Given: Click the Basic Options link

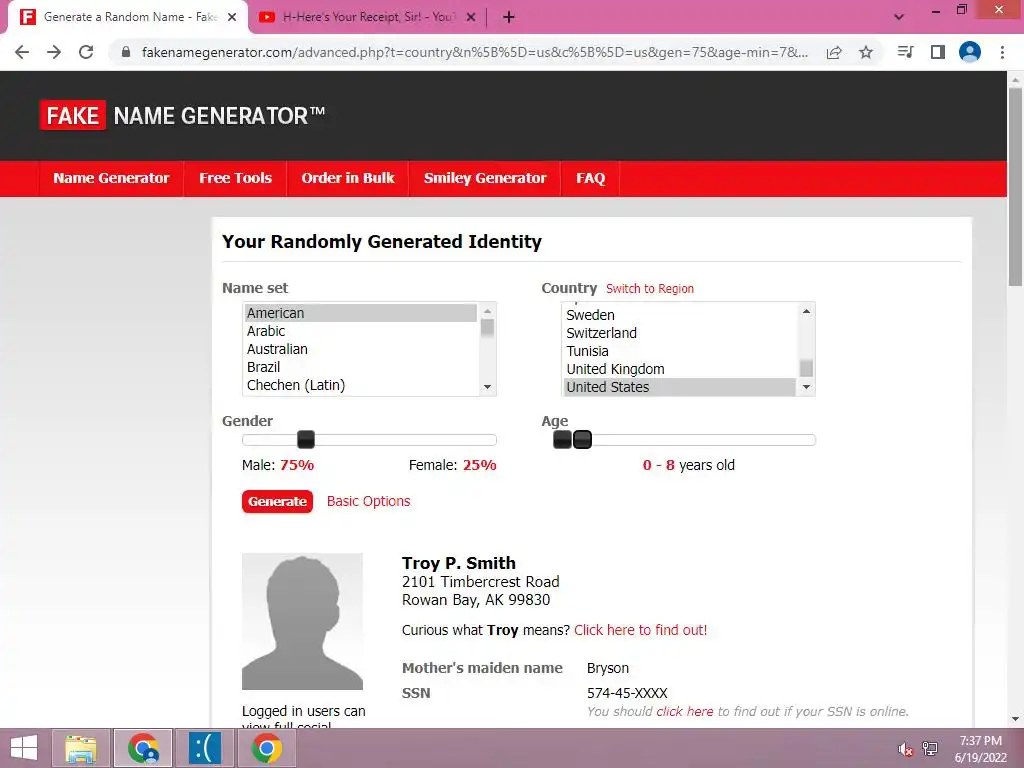Looking at the screenshot, I should pos(368,501).
